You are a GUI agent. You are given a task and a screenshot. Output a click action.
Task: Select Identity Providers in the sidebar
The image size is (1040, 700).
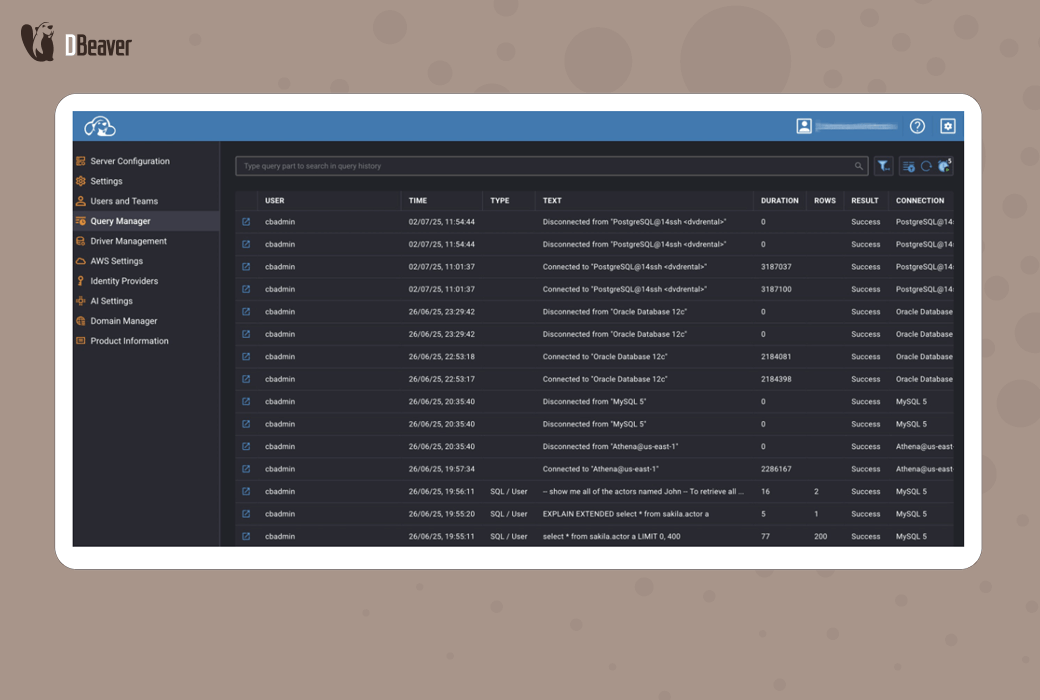[124, 281]
